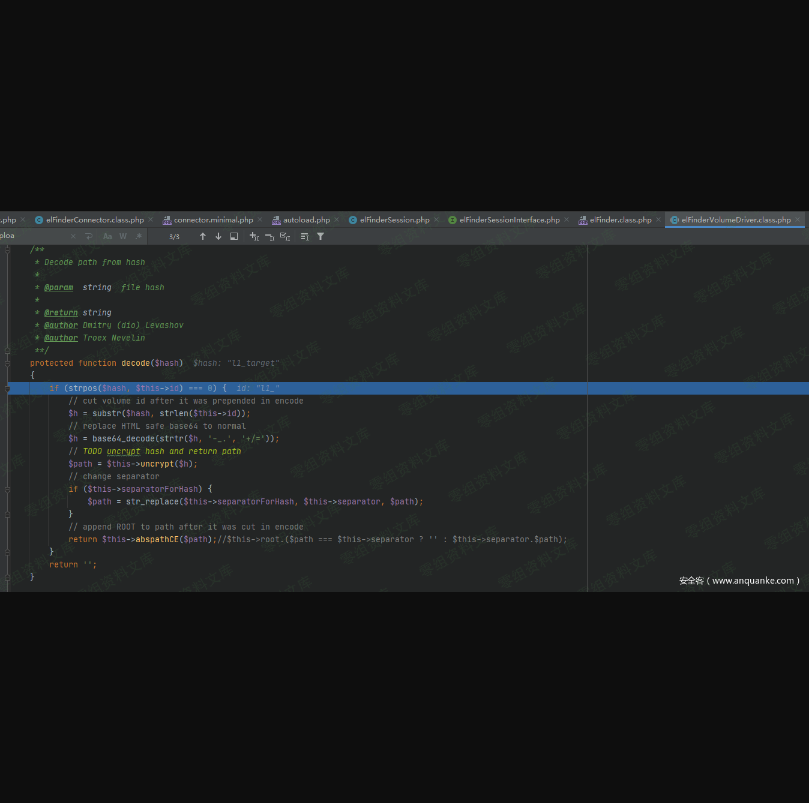Jump to previous search occurrence arrow
The image size is (809, 803).
coord(202,237)
